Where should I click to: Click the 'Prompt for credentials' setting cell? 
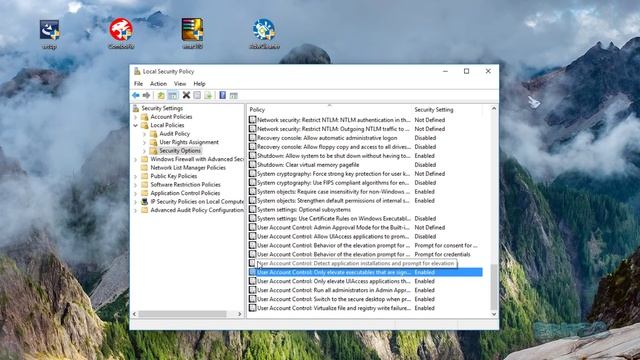[x=442, y=255]
